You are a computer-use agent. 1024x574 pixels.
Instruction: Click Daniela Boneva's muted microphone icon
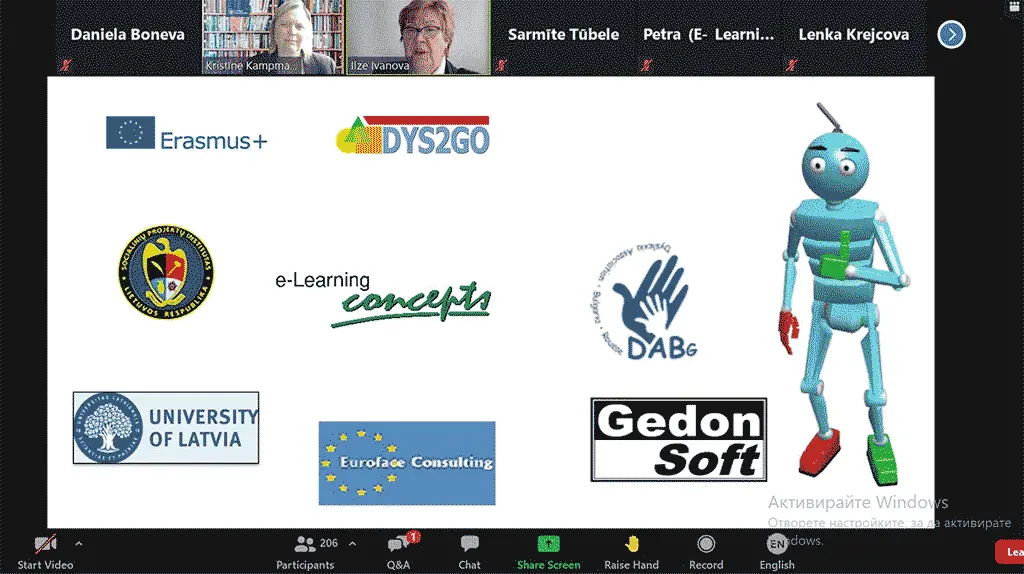[65, 65]
